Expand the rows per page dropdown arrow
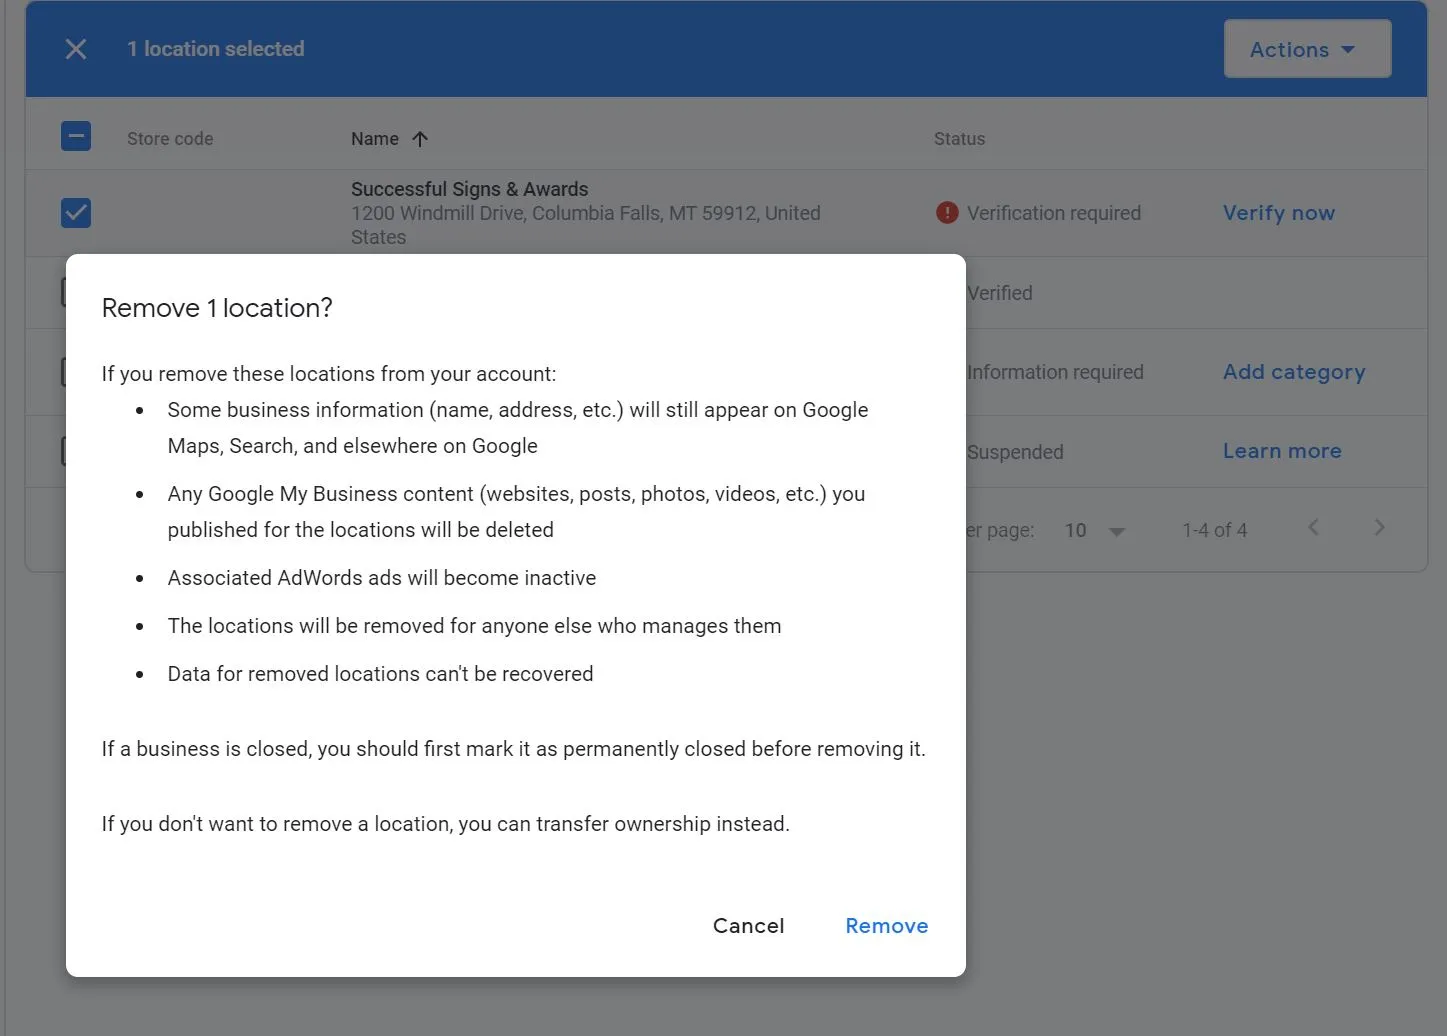Image resolution: width=1447 pixels, height=1036 pixels. click(x=1117, y=531)
